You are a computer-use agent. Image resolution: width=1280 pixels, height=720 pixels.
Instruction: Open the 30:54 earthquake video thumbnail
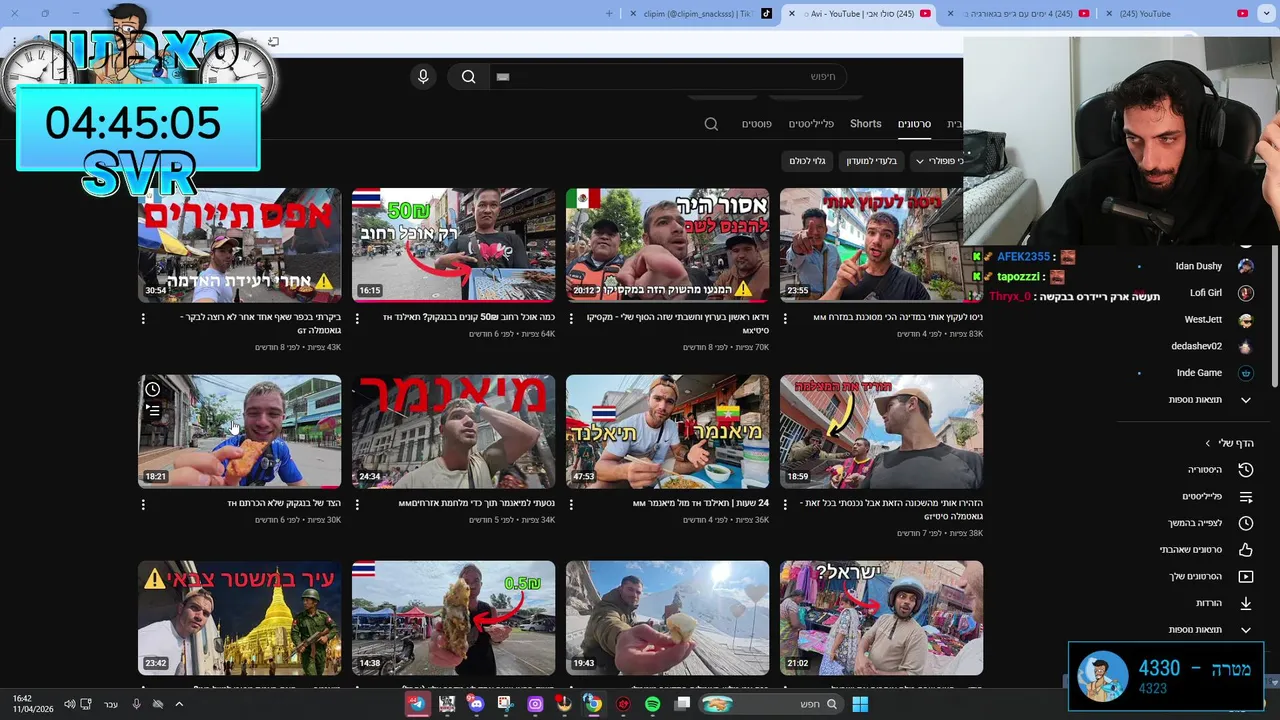click(240, 245)
